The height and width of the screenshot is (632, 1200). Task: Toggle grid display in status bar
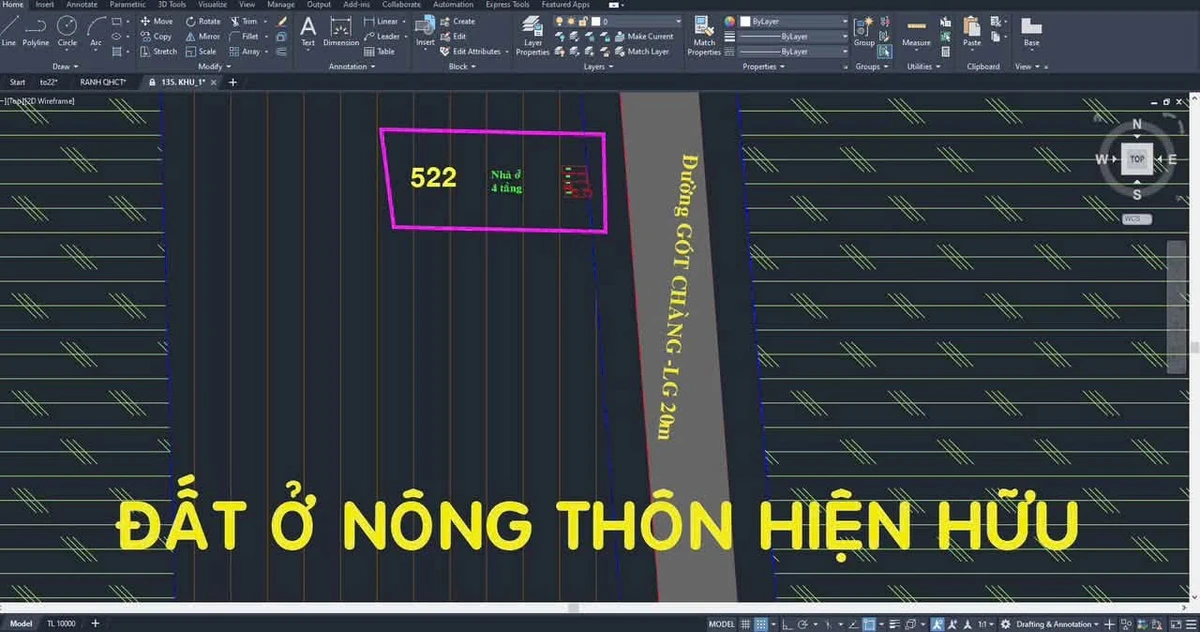[x=745, y=624]
